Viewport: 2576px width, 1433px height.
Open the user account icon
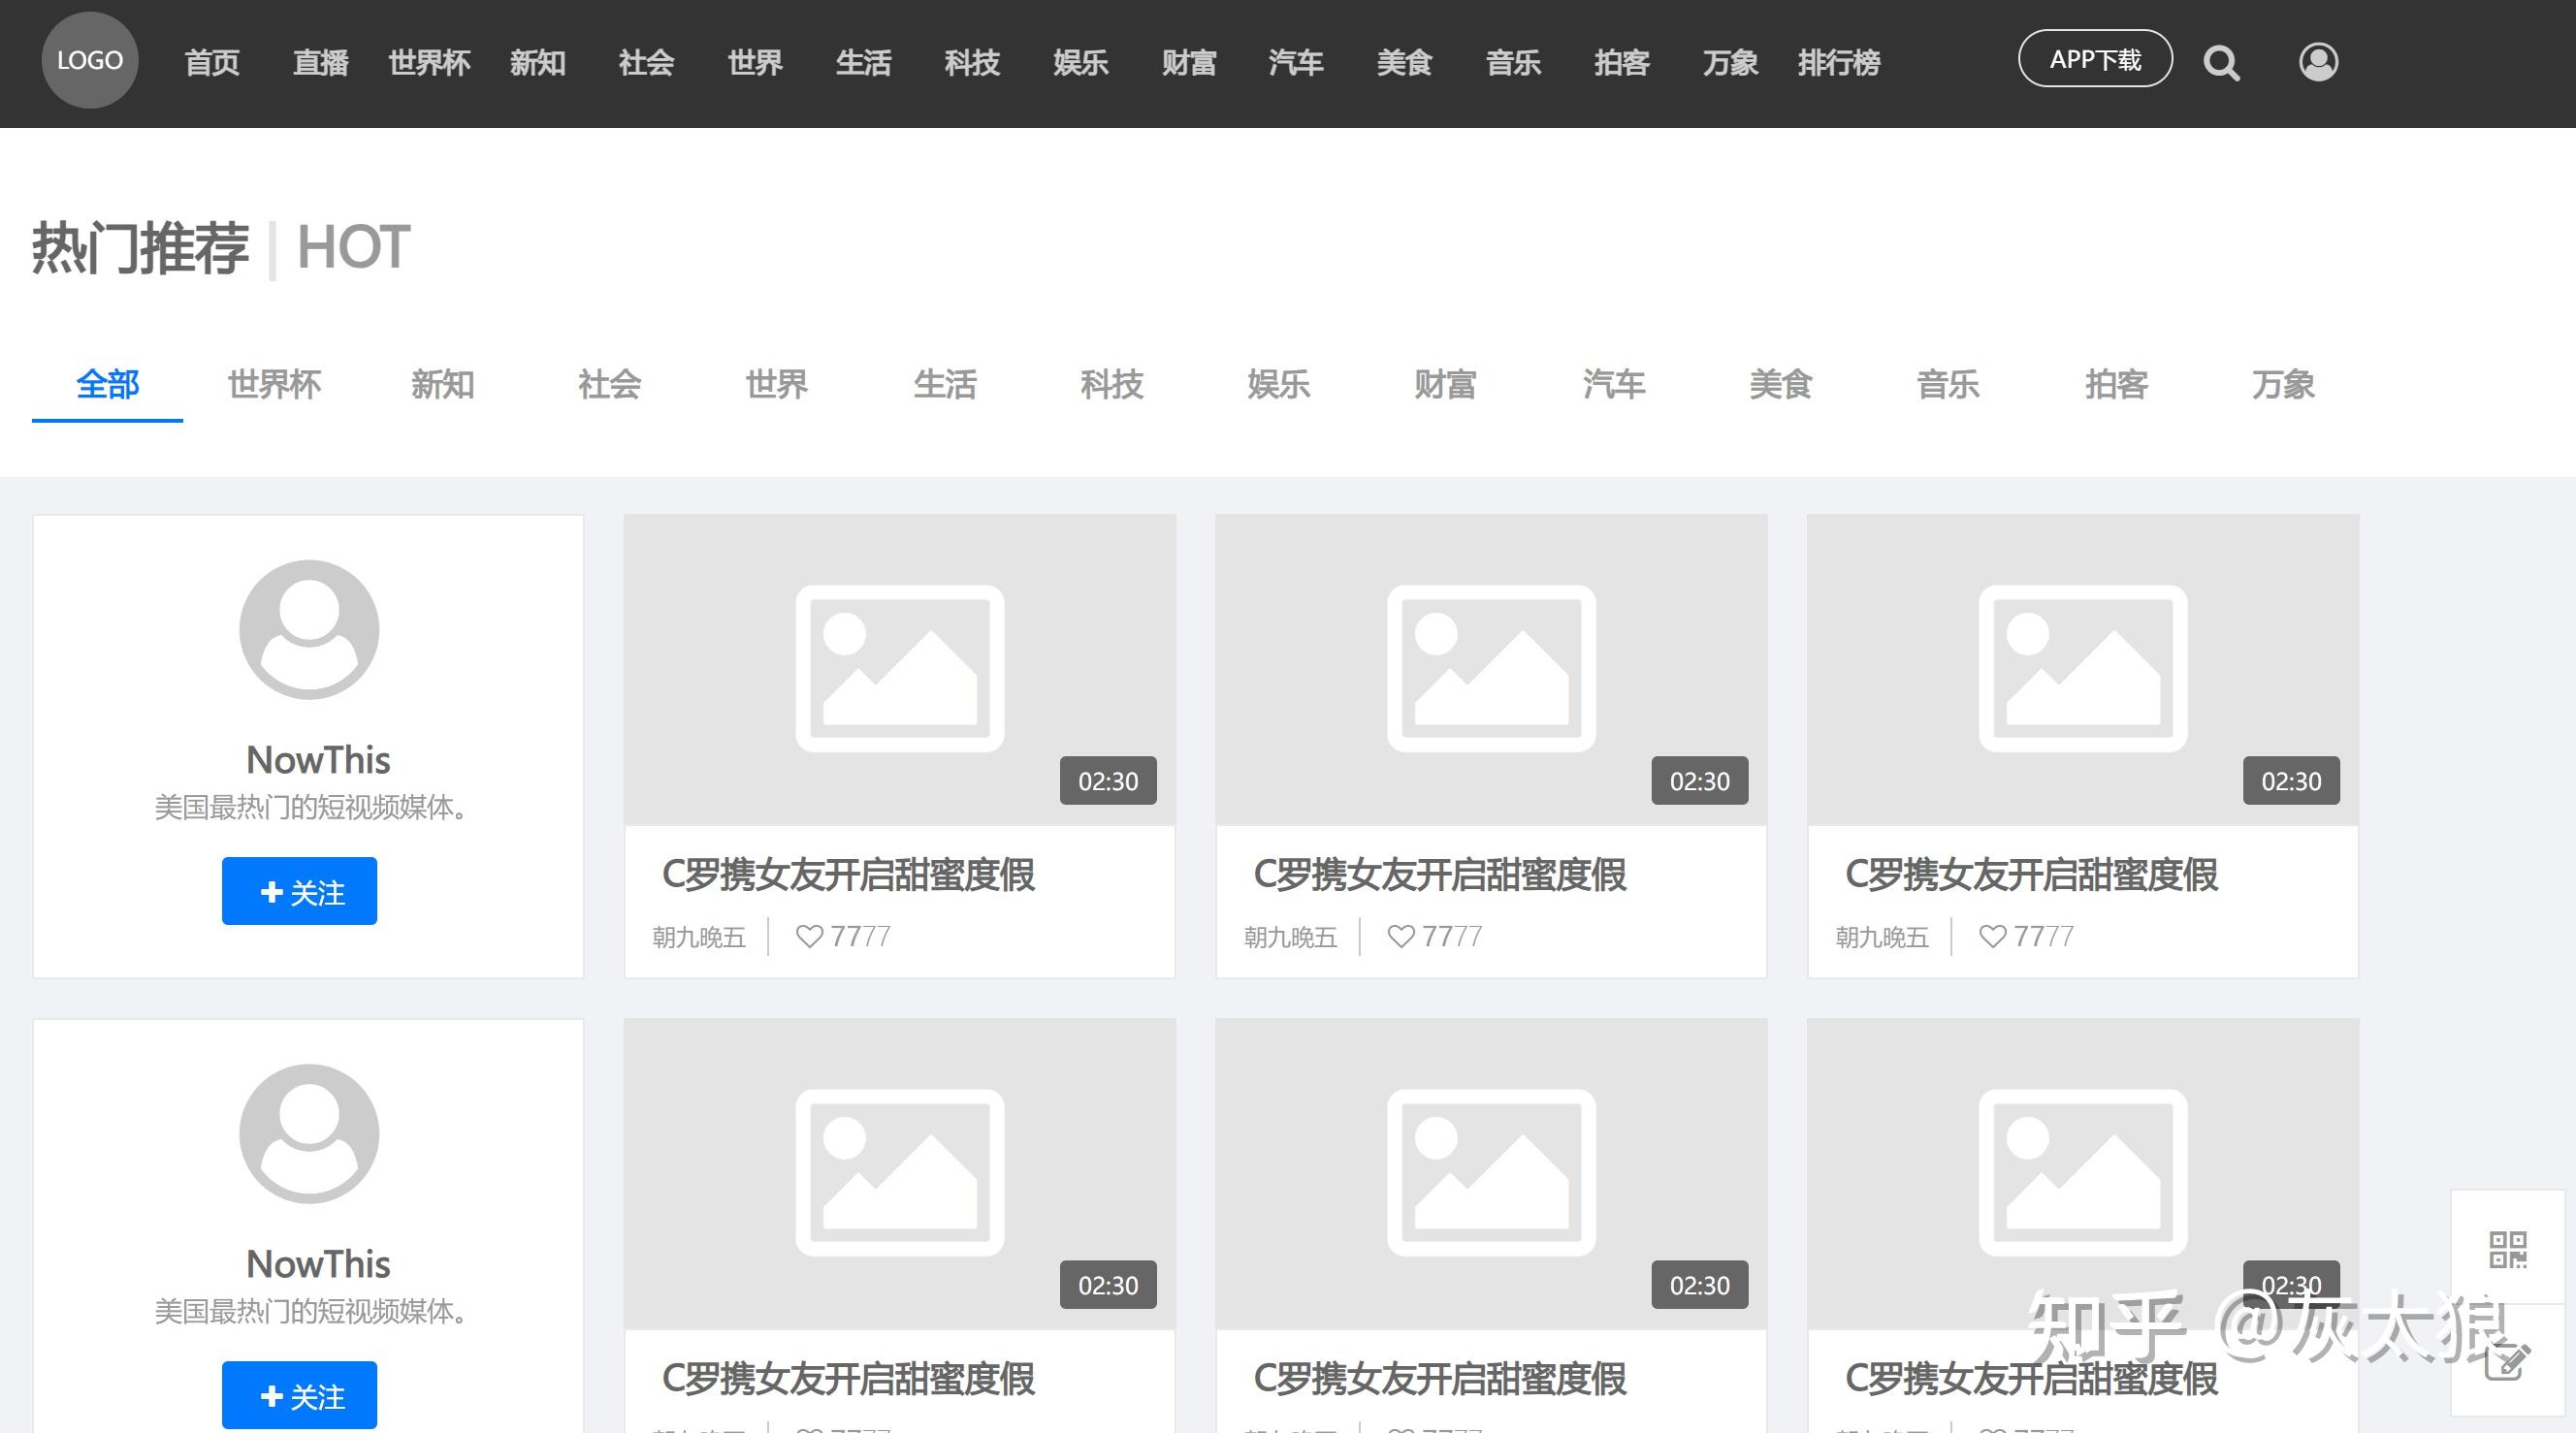pyautogui.click(x=2318, y=62)
